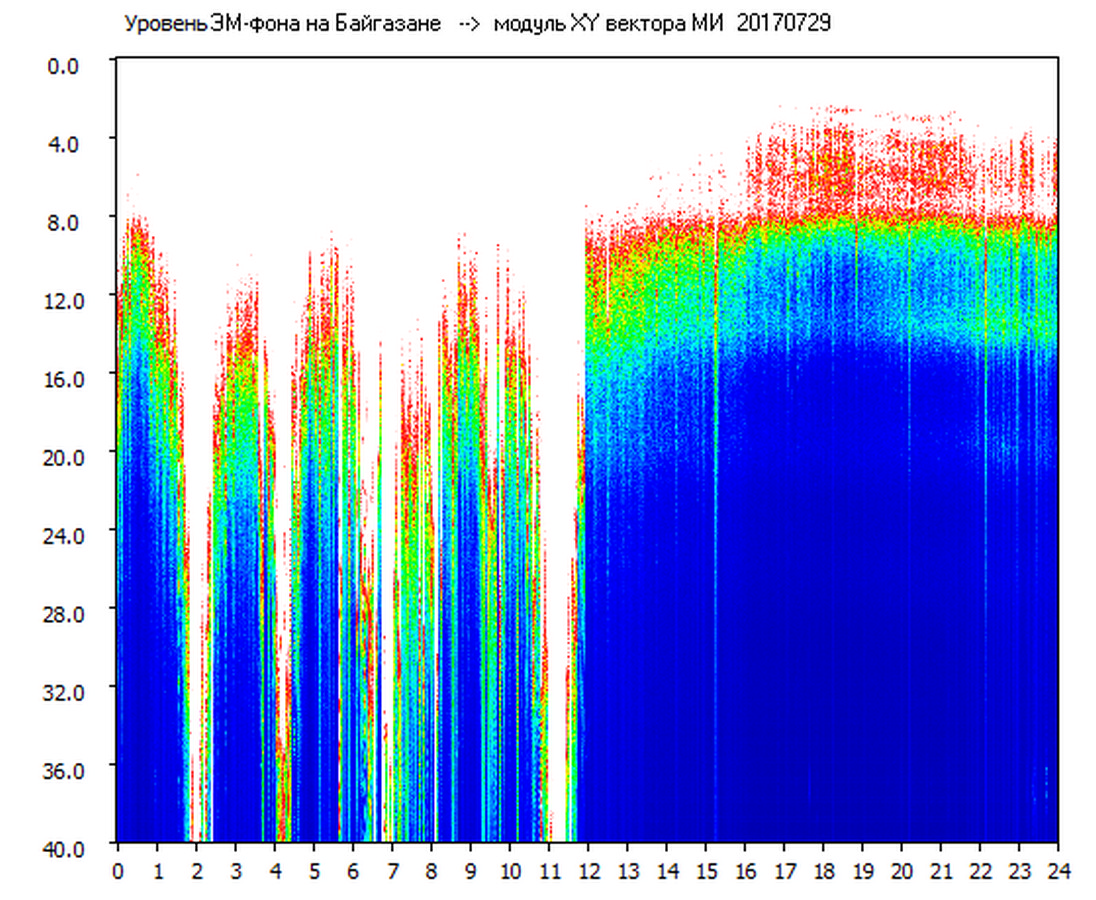This screenshot has height=900, width=1096.
Task: Select the 3 hour tick label
Action: (x=235, y=870)
